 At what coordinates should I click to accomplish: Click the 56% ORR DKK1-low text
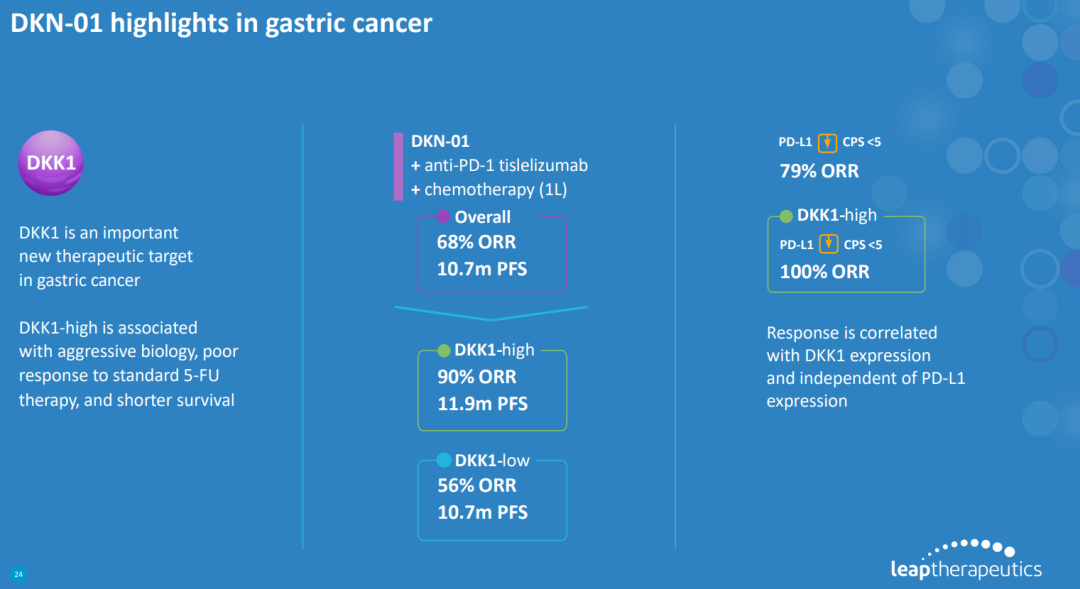[476, 486]
